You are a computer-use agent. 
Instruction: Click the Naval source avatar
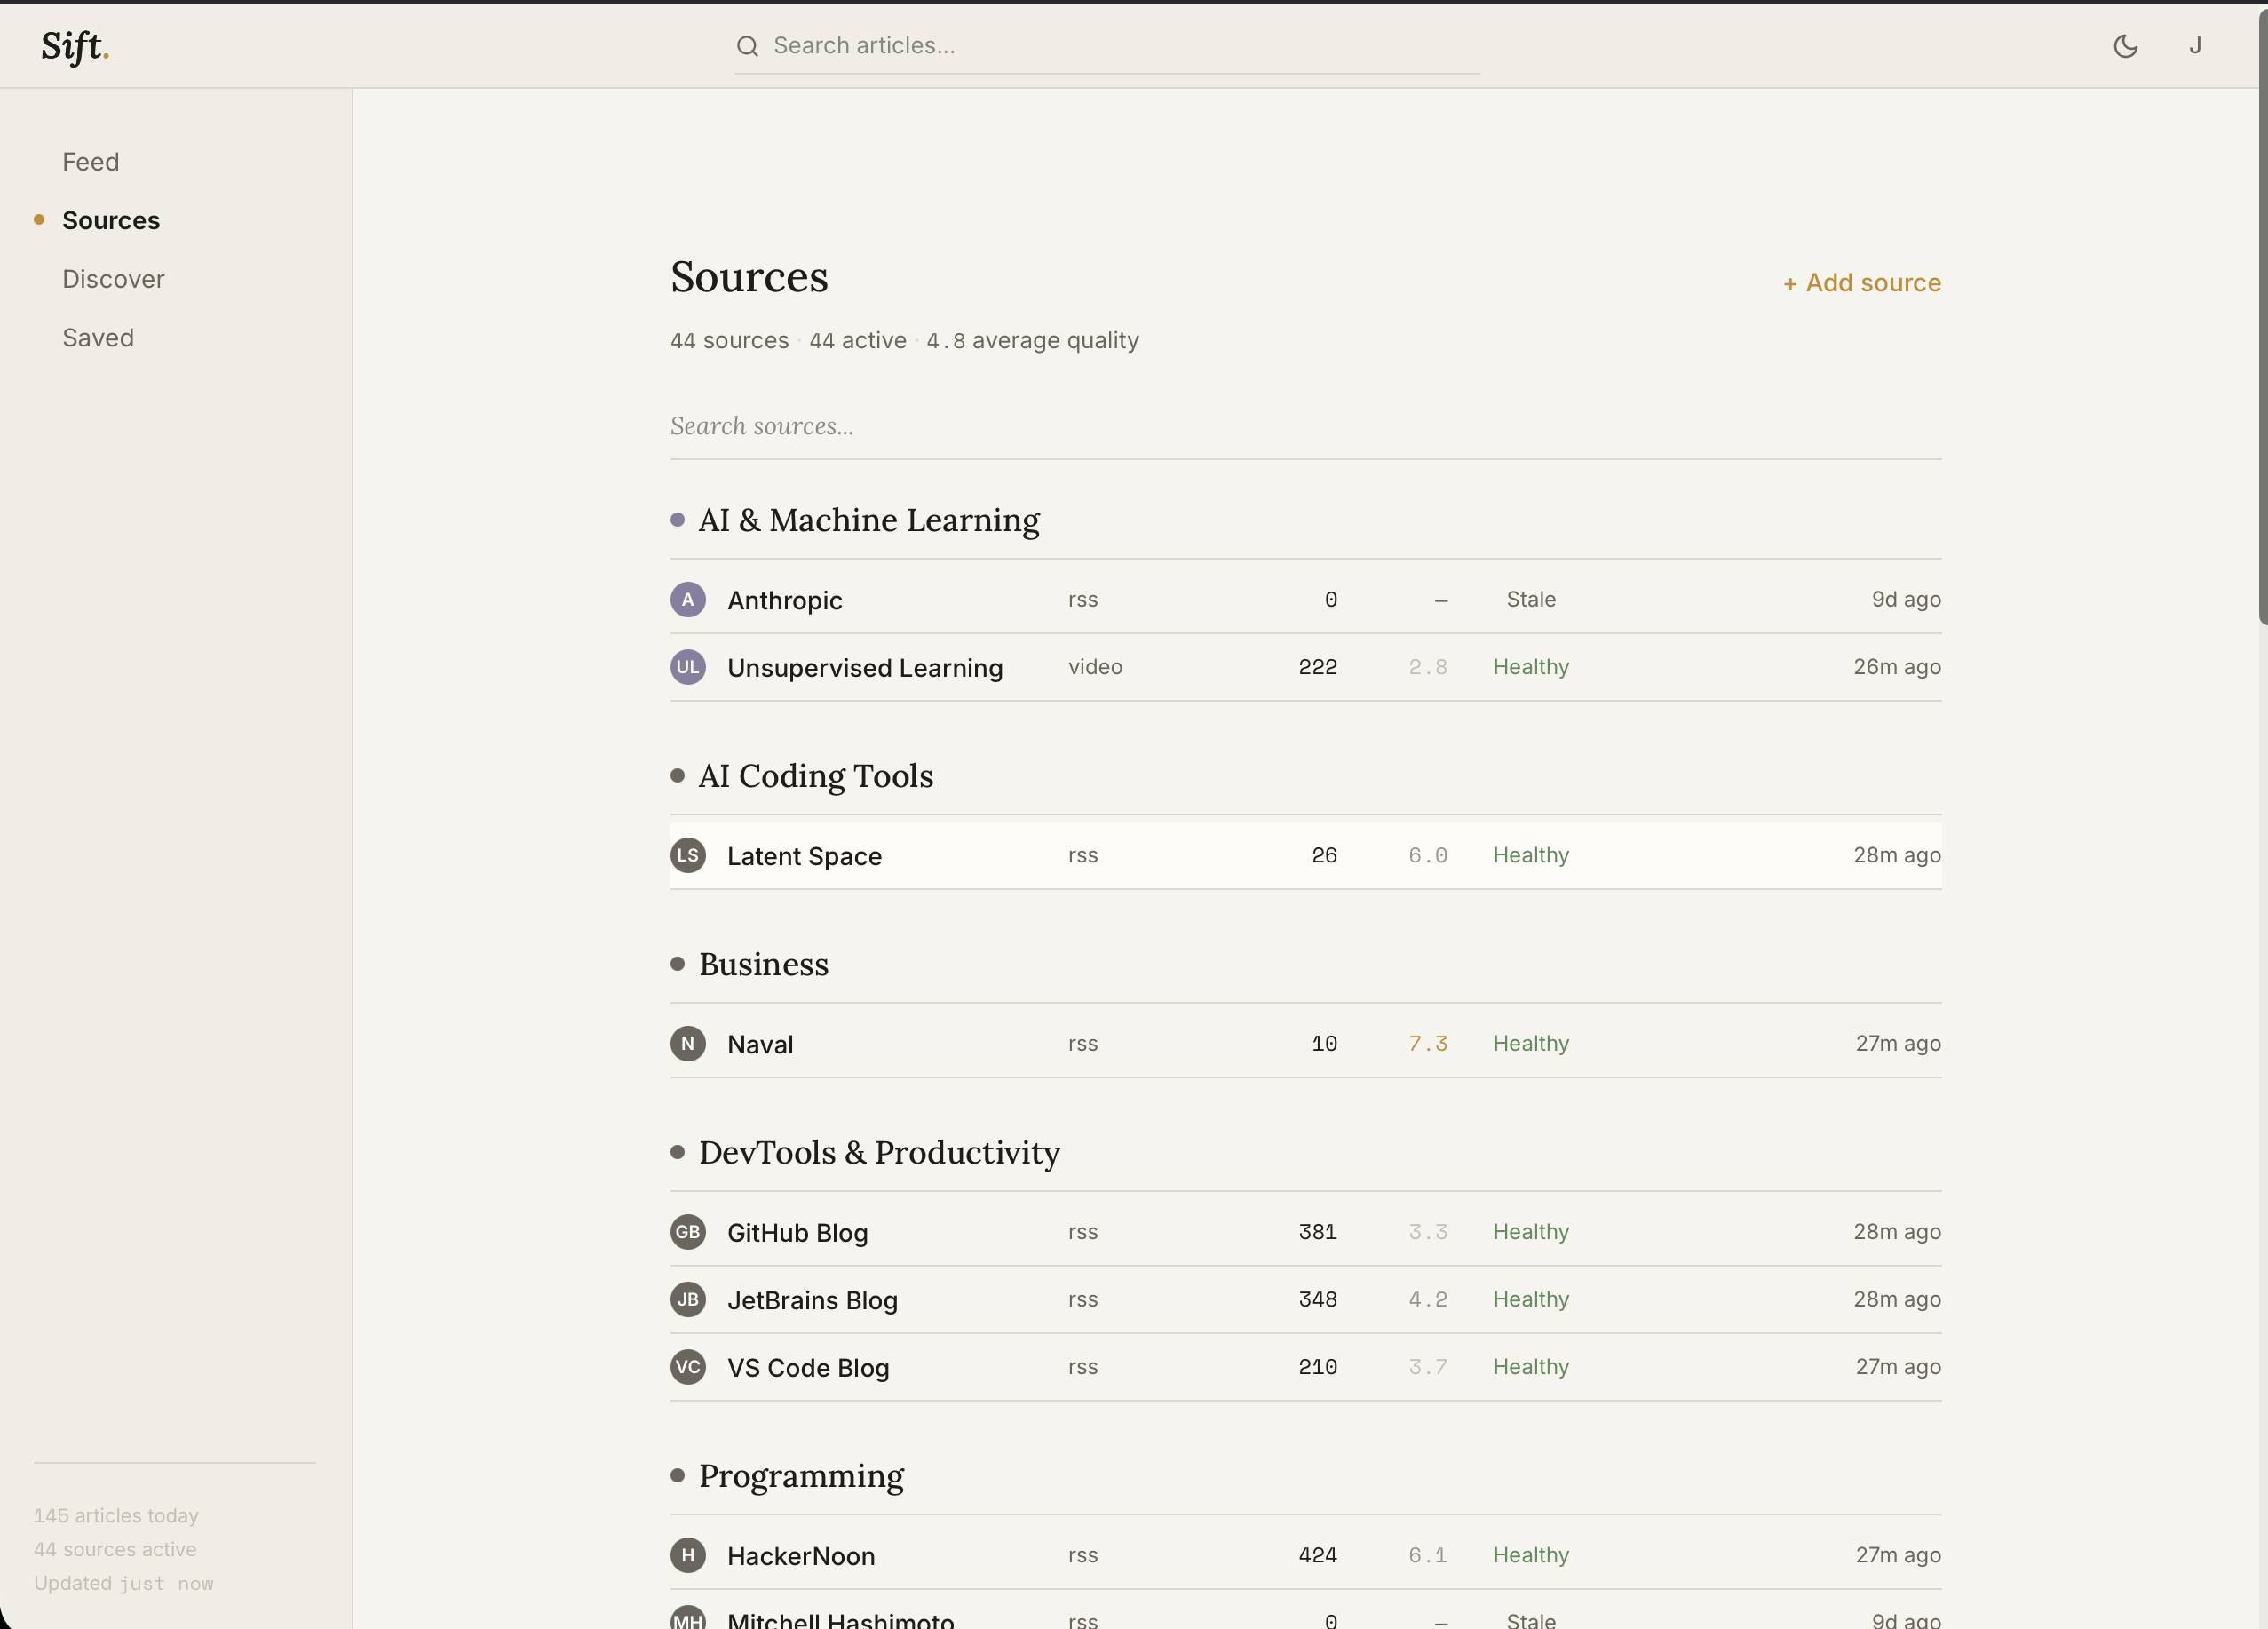click(687, 1043)
